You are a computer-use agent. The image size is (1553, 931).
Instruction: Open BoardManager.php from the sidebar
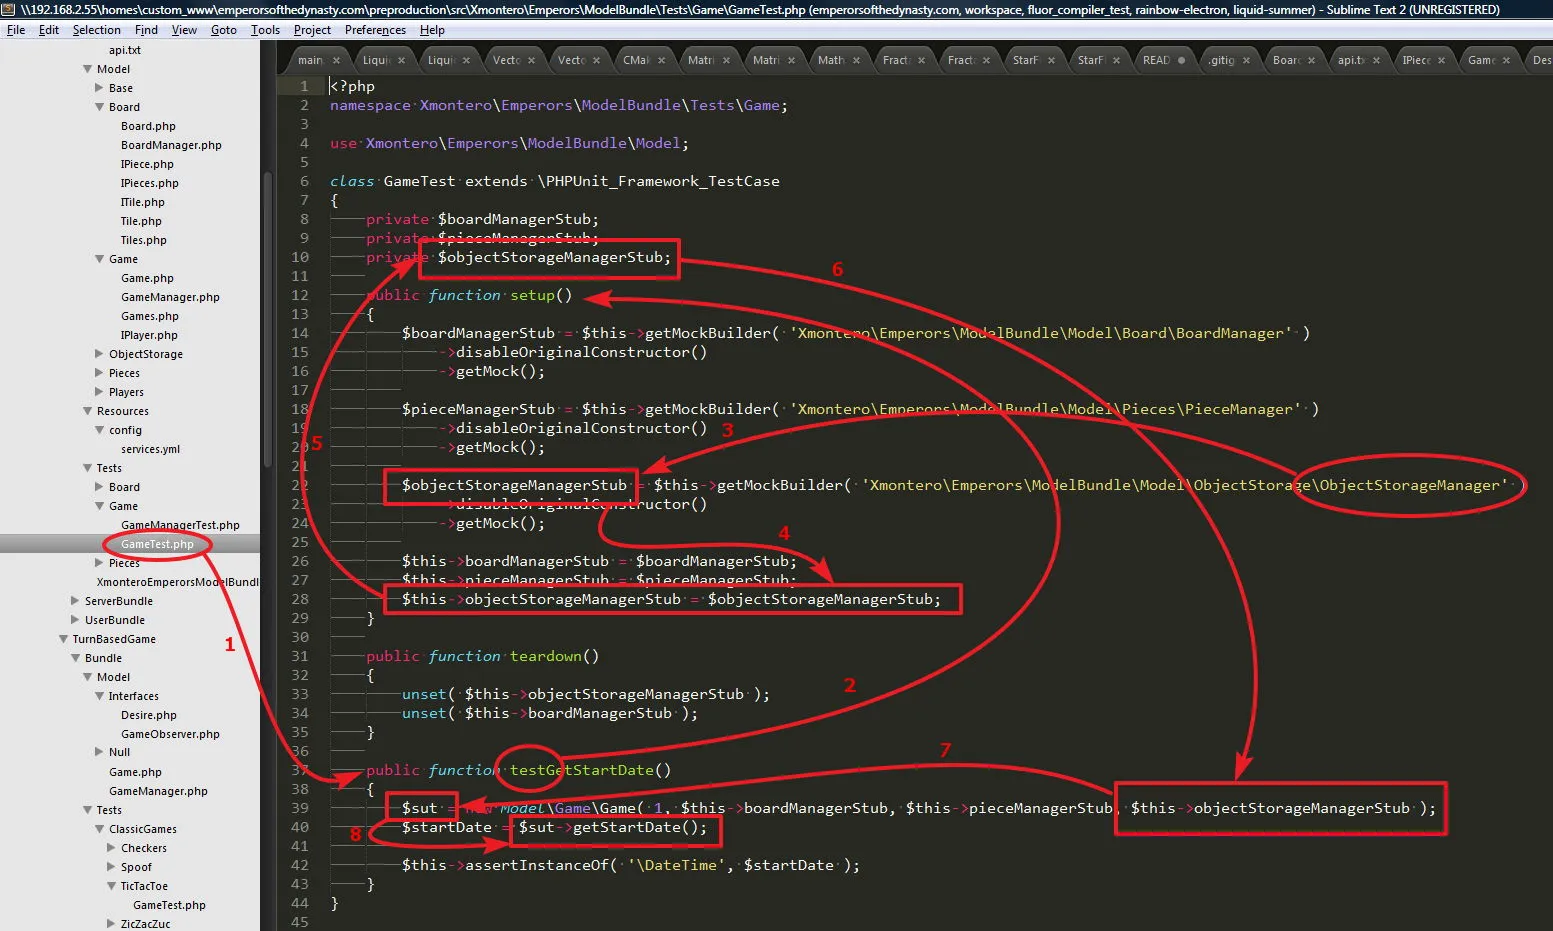click(x=171, y=145)
